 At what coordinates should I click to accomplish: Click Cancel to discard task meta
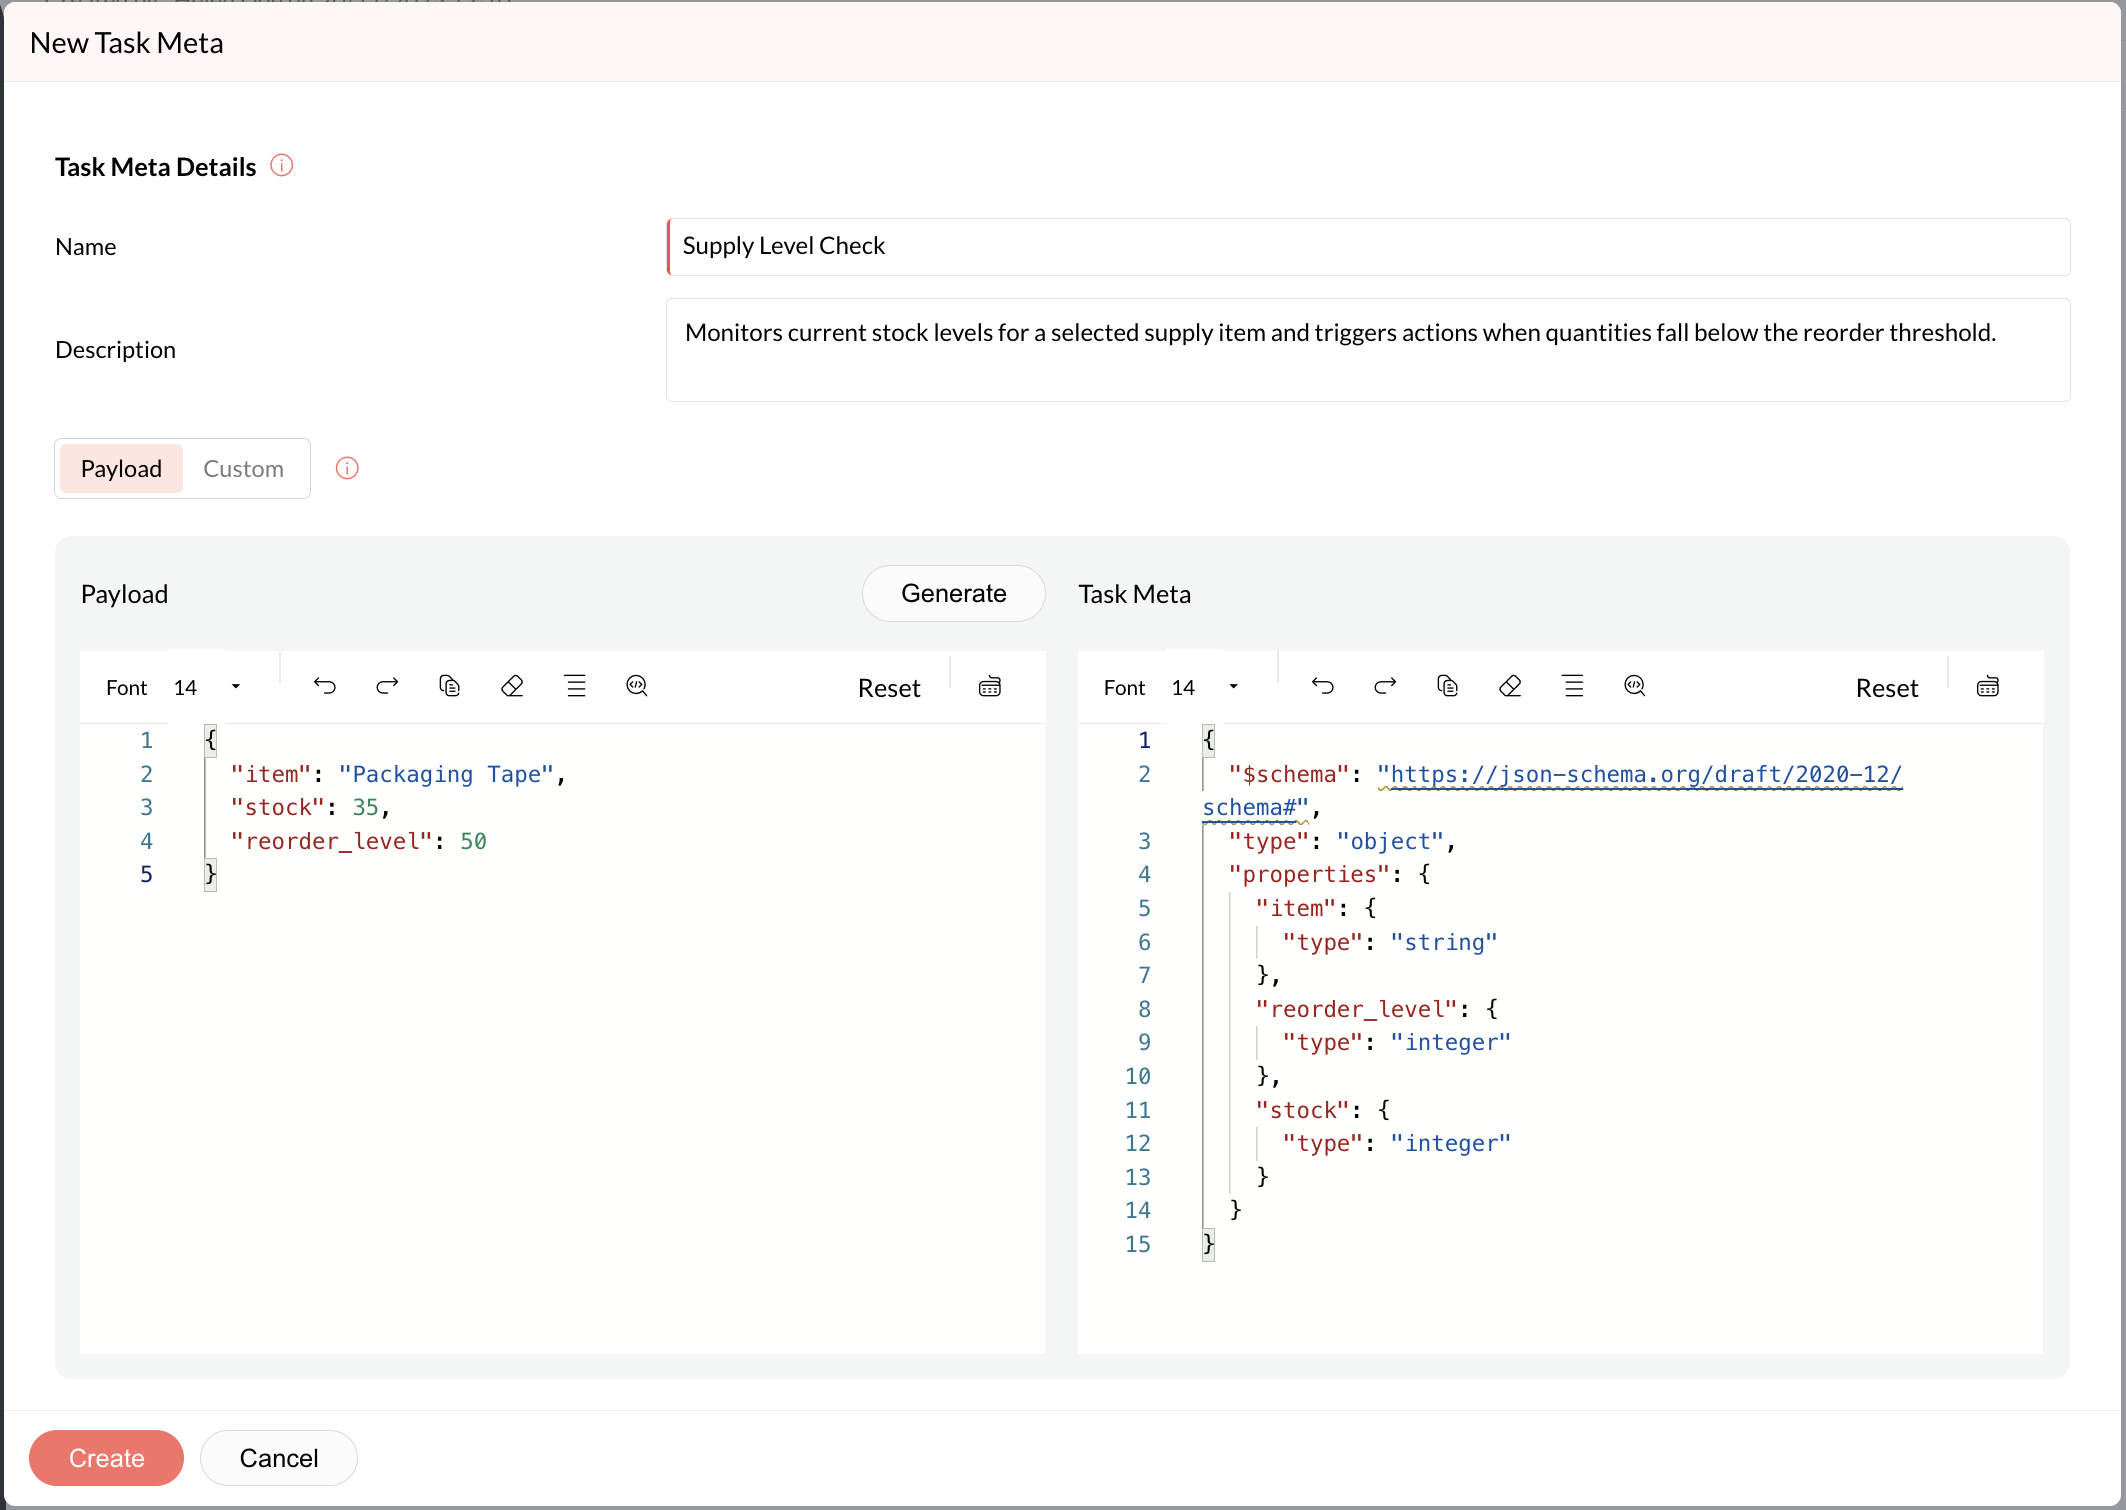click(x=278, y=1458)
